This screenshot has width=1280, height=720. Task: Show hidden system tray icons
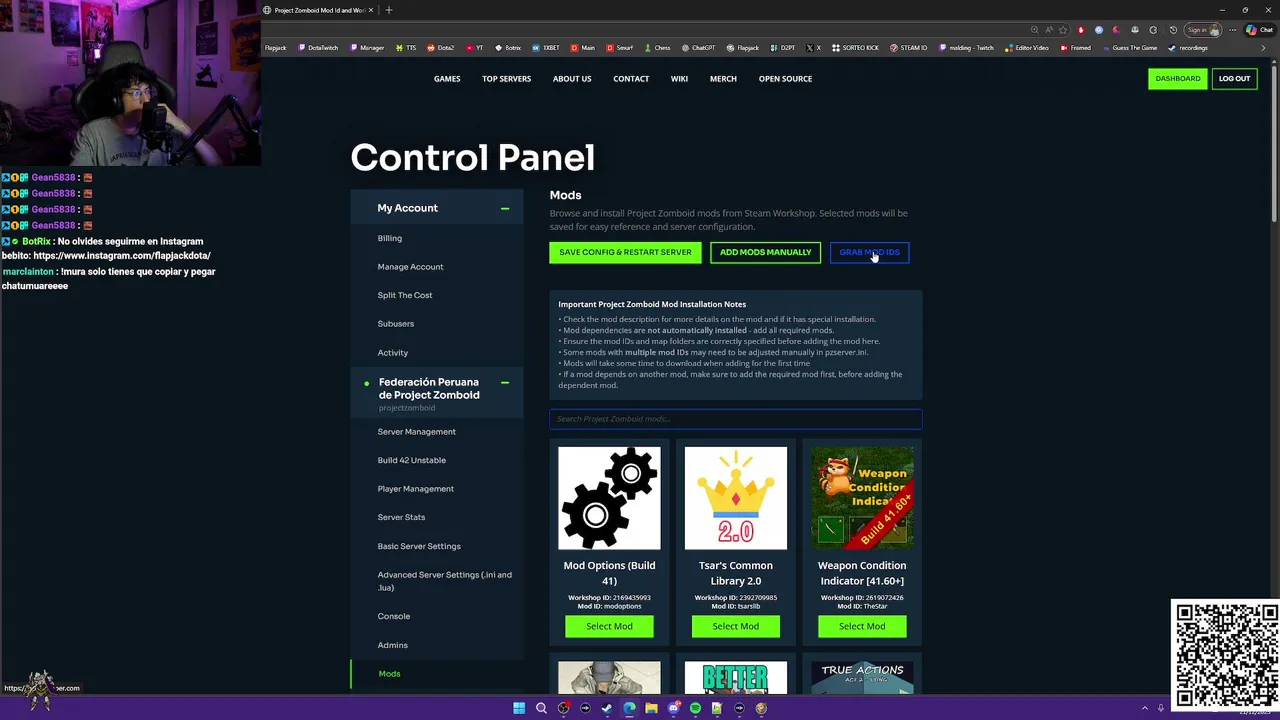pos(1145,708)
